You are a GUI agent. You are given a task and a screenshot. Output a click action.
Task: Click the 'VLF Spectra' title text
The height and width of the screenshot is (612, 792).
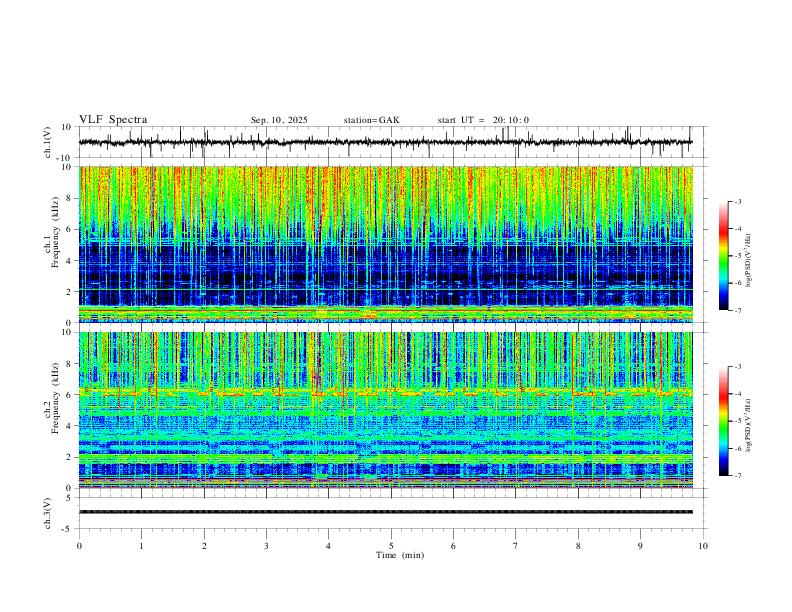click(113, 120)
